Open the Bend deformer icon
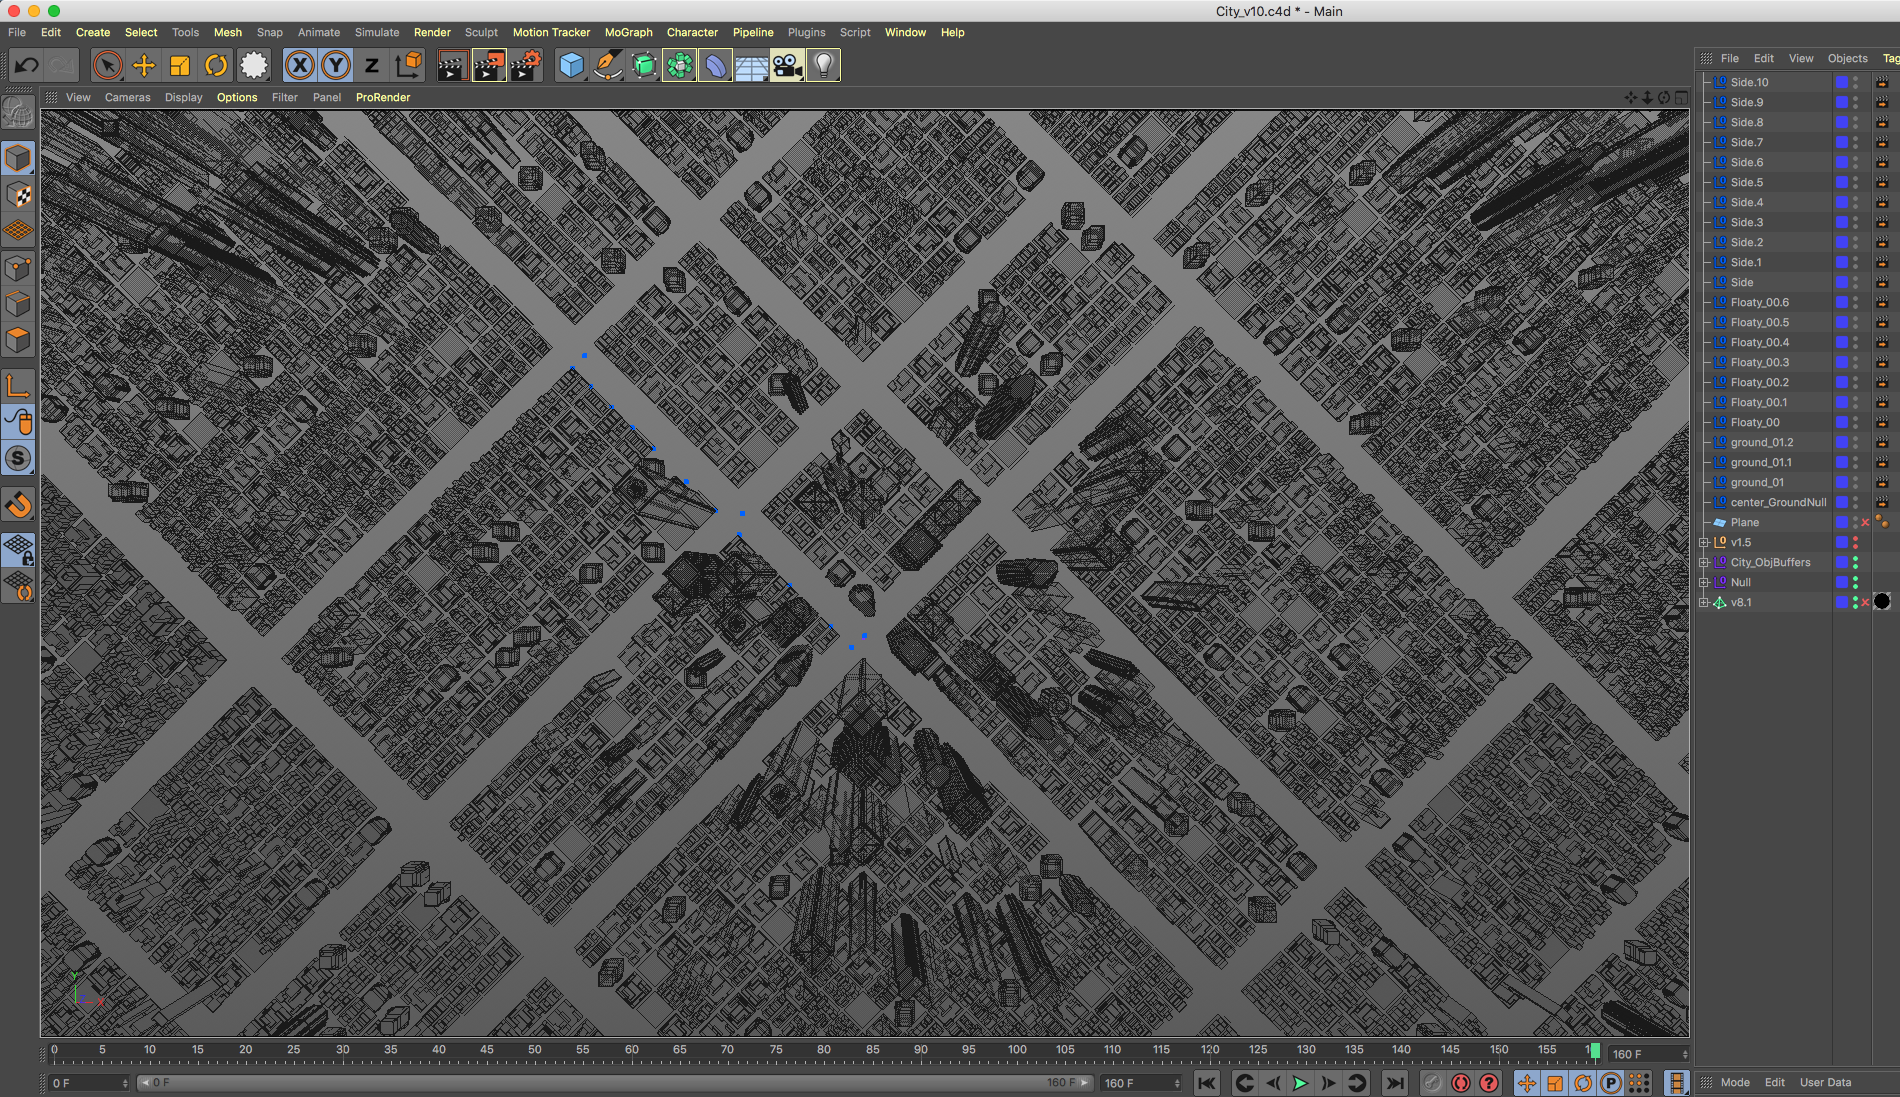 click(715, 66)
